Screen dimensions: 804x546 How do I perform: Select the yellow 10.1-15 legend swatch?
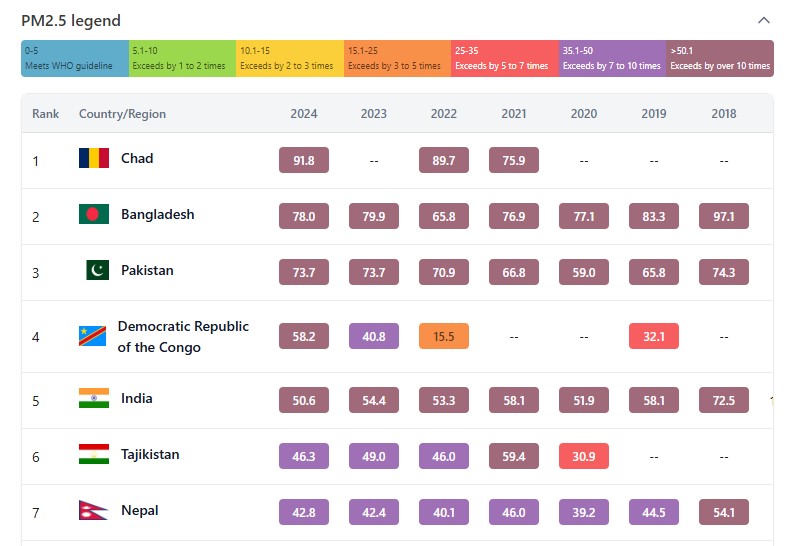[290, 58]
